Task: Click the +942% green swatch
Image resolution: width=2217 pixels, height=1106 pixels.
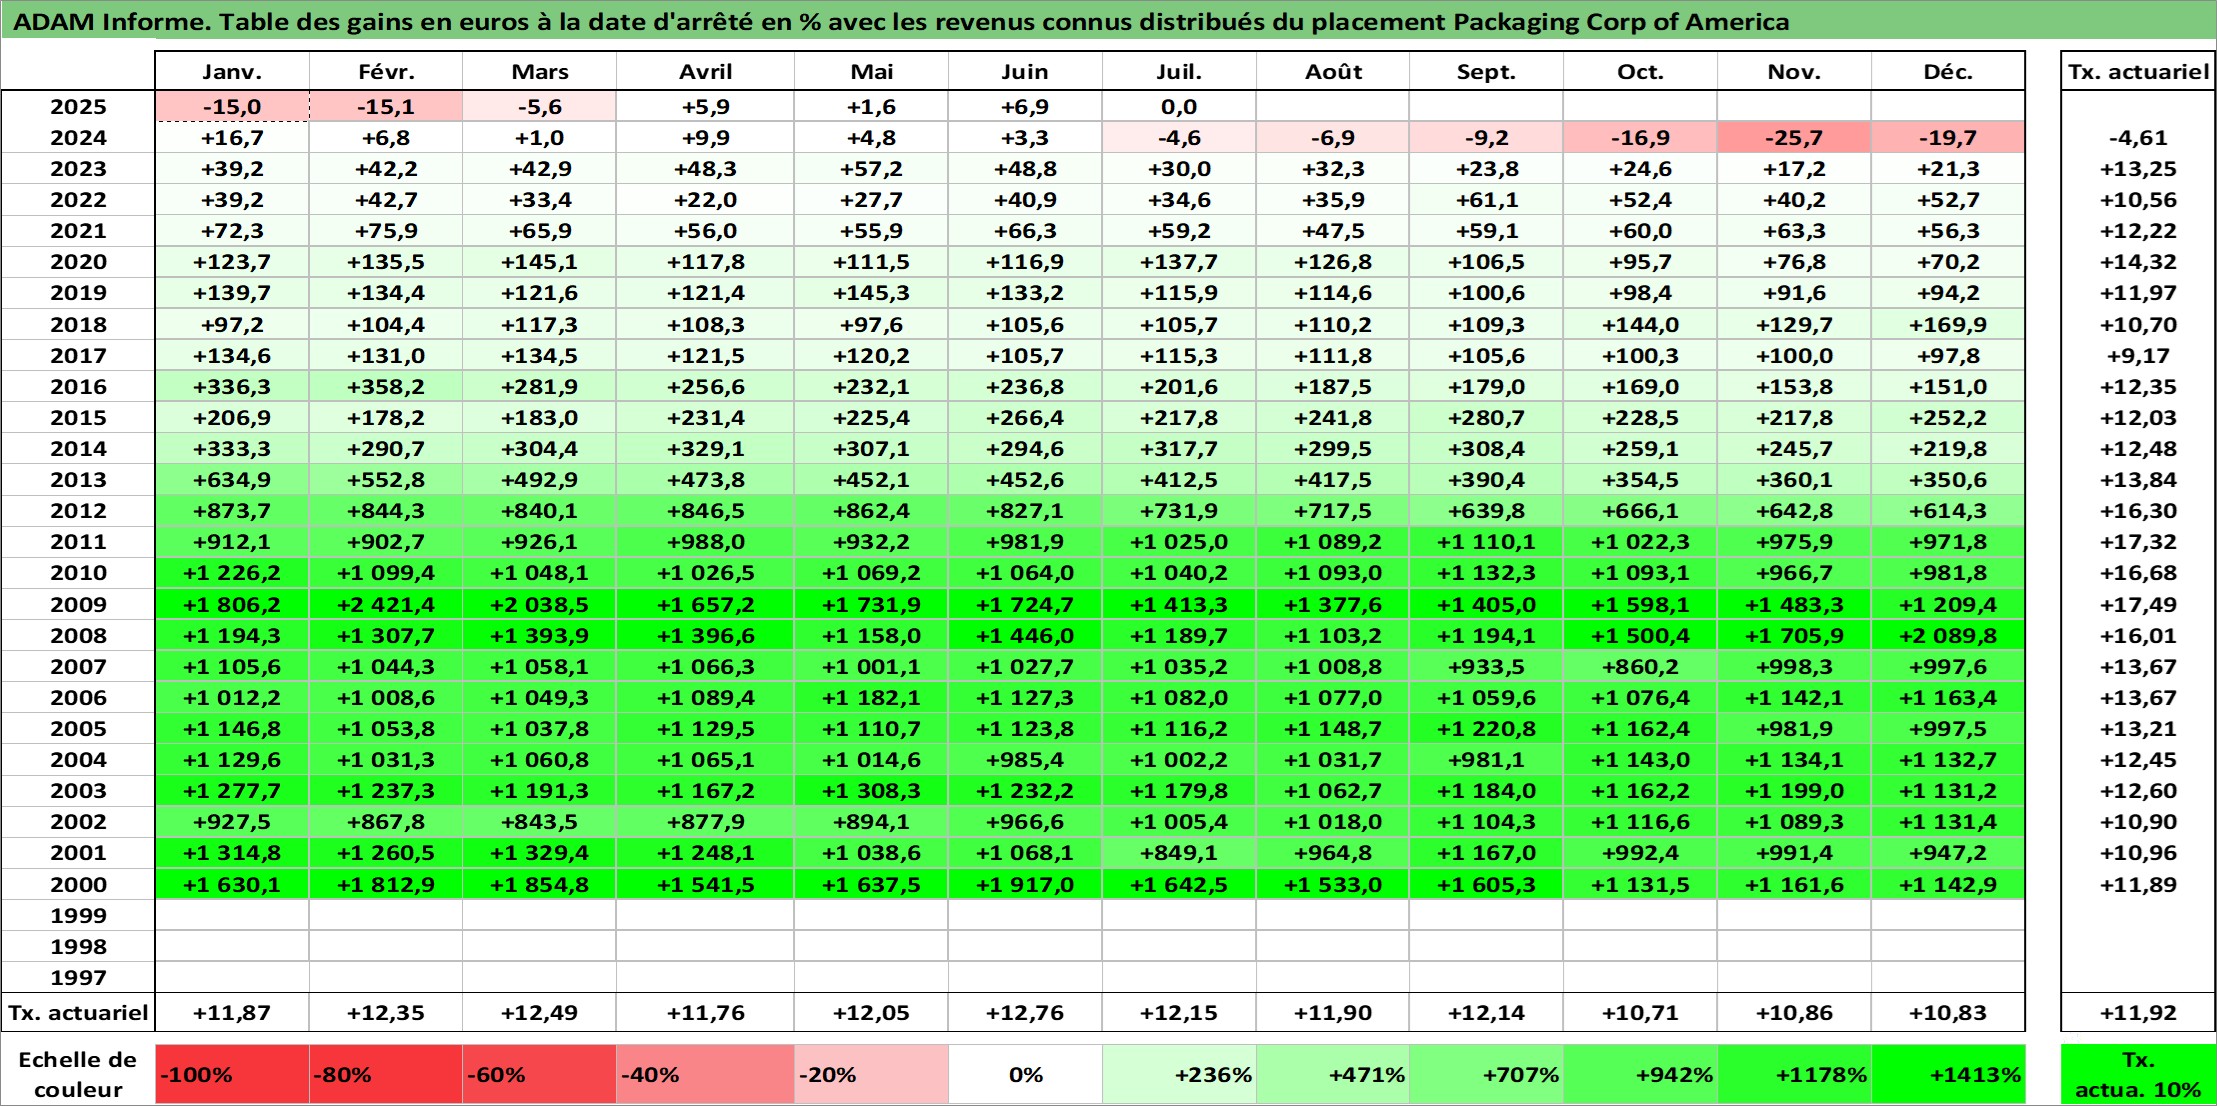Action: [1641, 1075]
